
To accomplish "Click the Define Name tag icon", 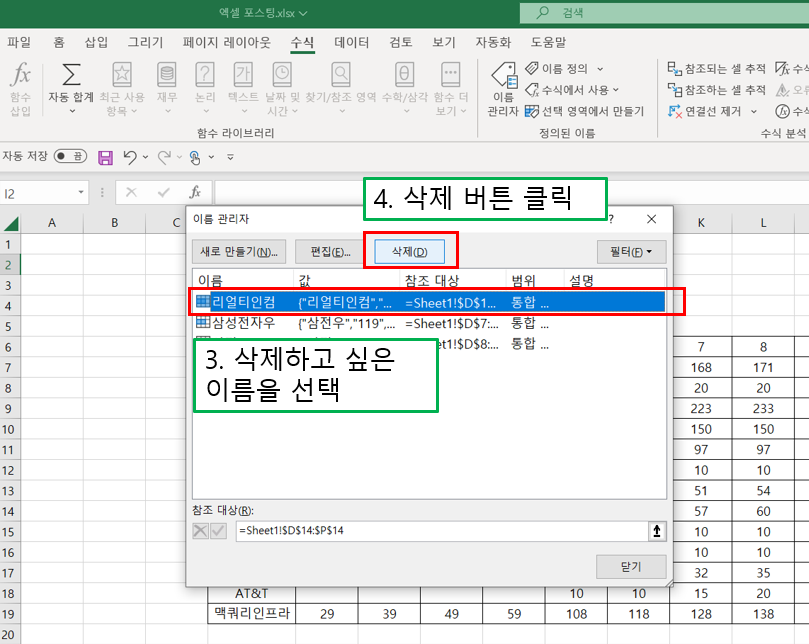I will click(531, 68).
